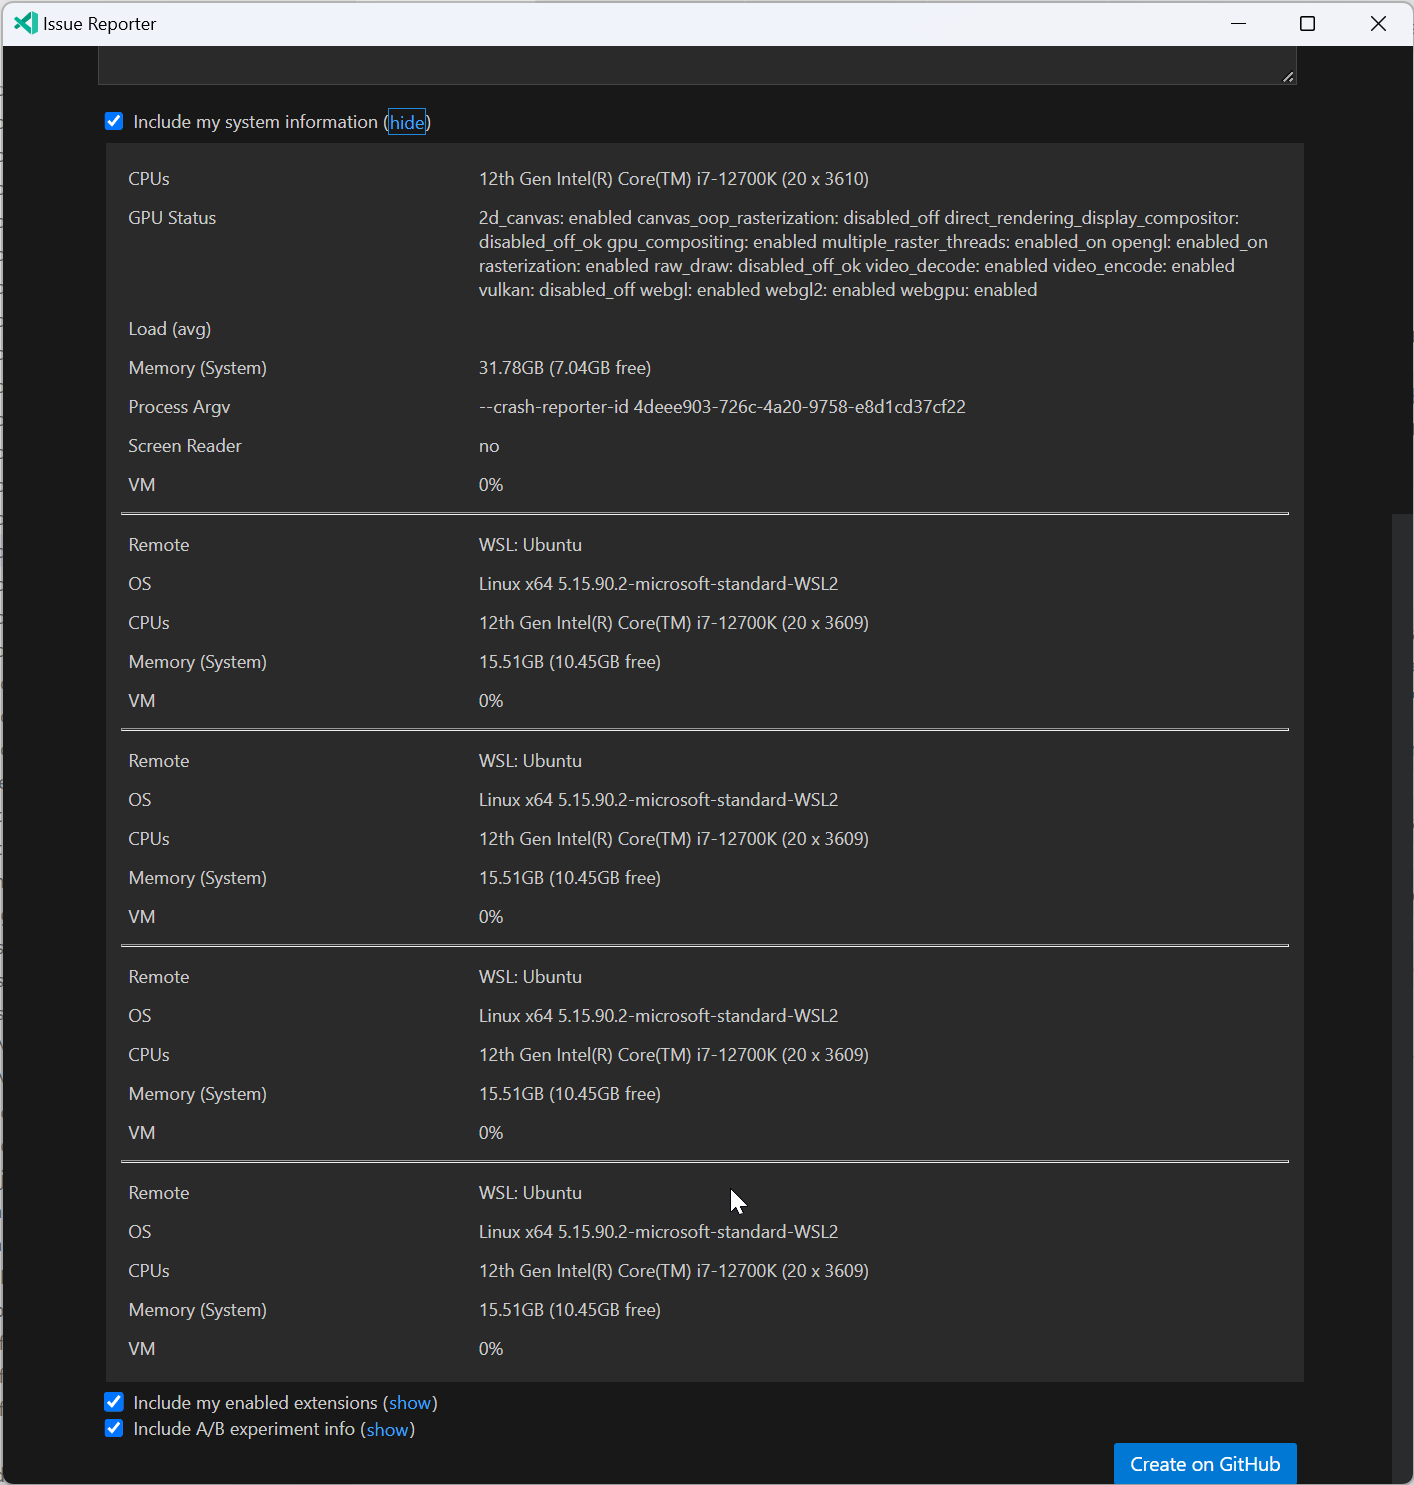The image size is (1414, 1485).
Task: Click the 31.78GB (7.04GB free) memory value
Action: point(565,368)
